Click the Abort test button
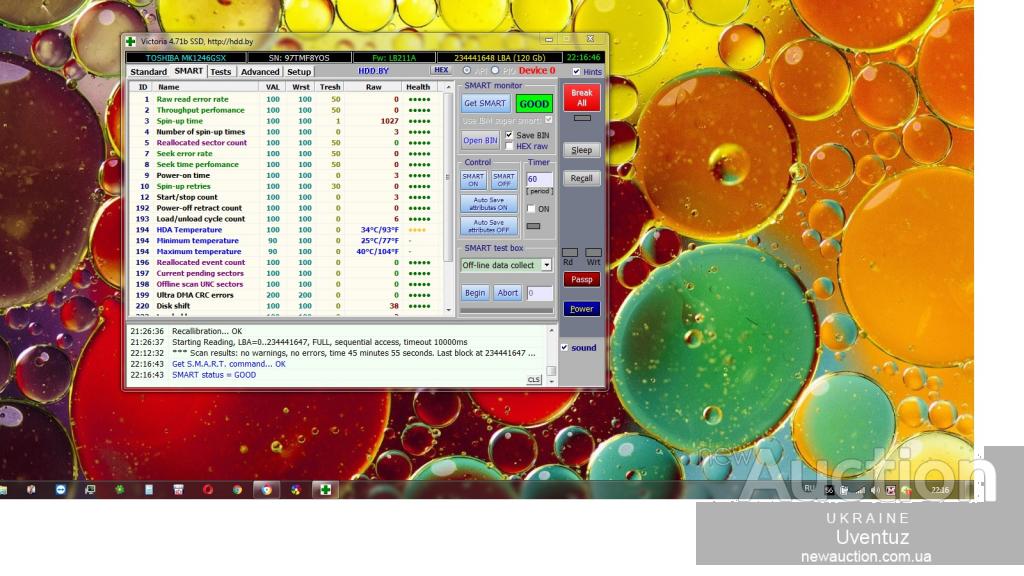The image size is (1024, 576). (507, 293)
